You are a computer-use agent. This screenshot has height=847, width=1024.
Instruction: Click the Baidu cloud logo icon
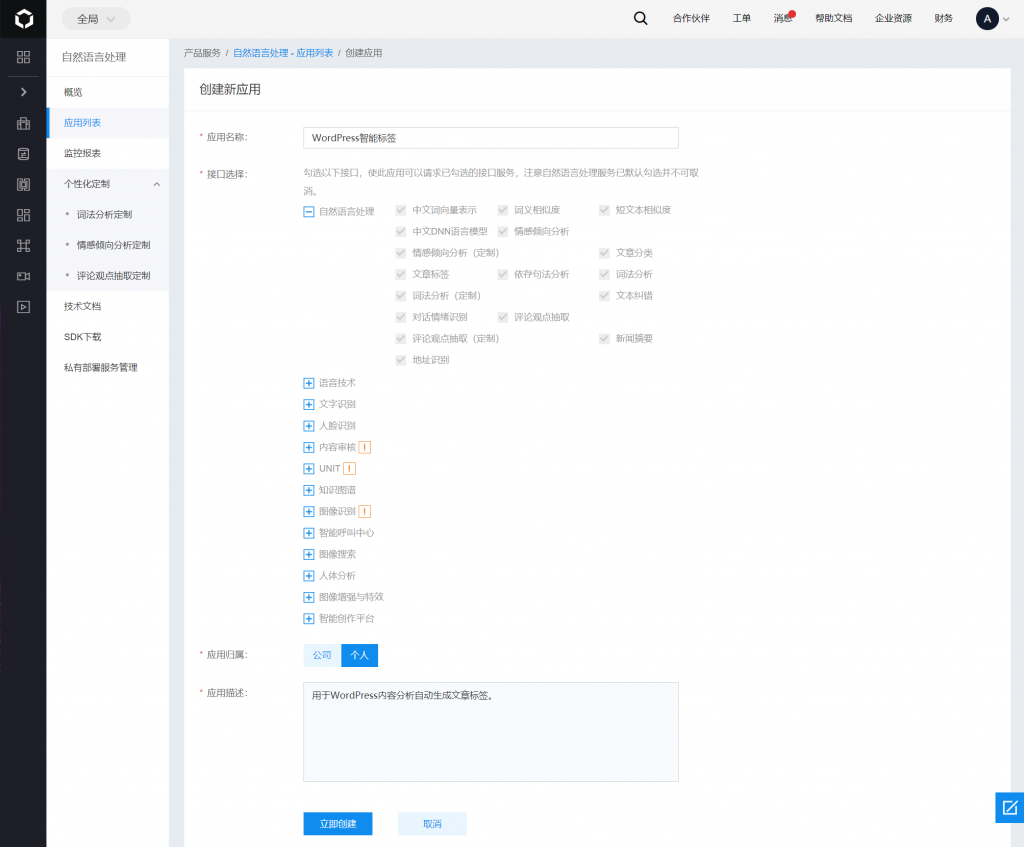pos(23,18)
